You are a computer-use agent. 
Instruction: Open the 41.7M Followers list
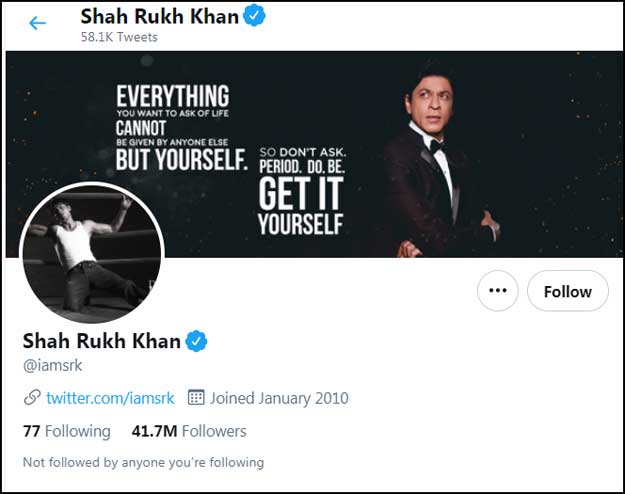[189, 431]
